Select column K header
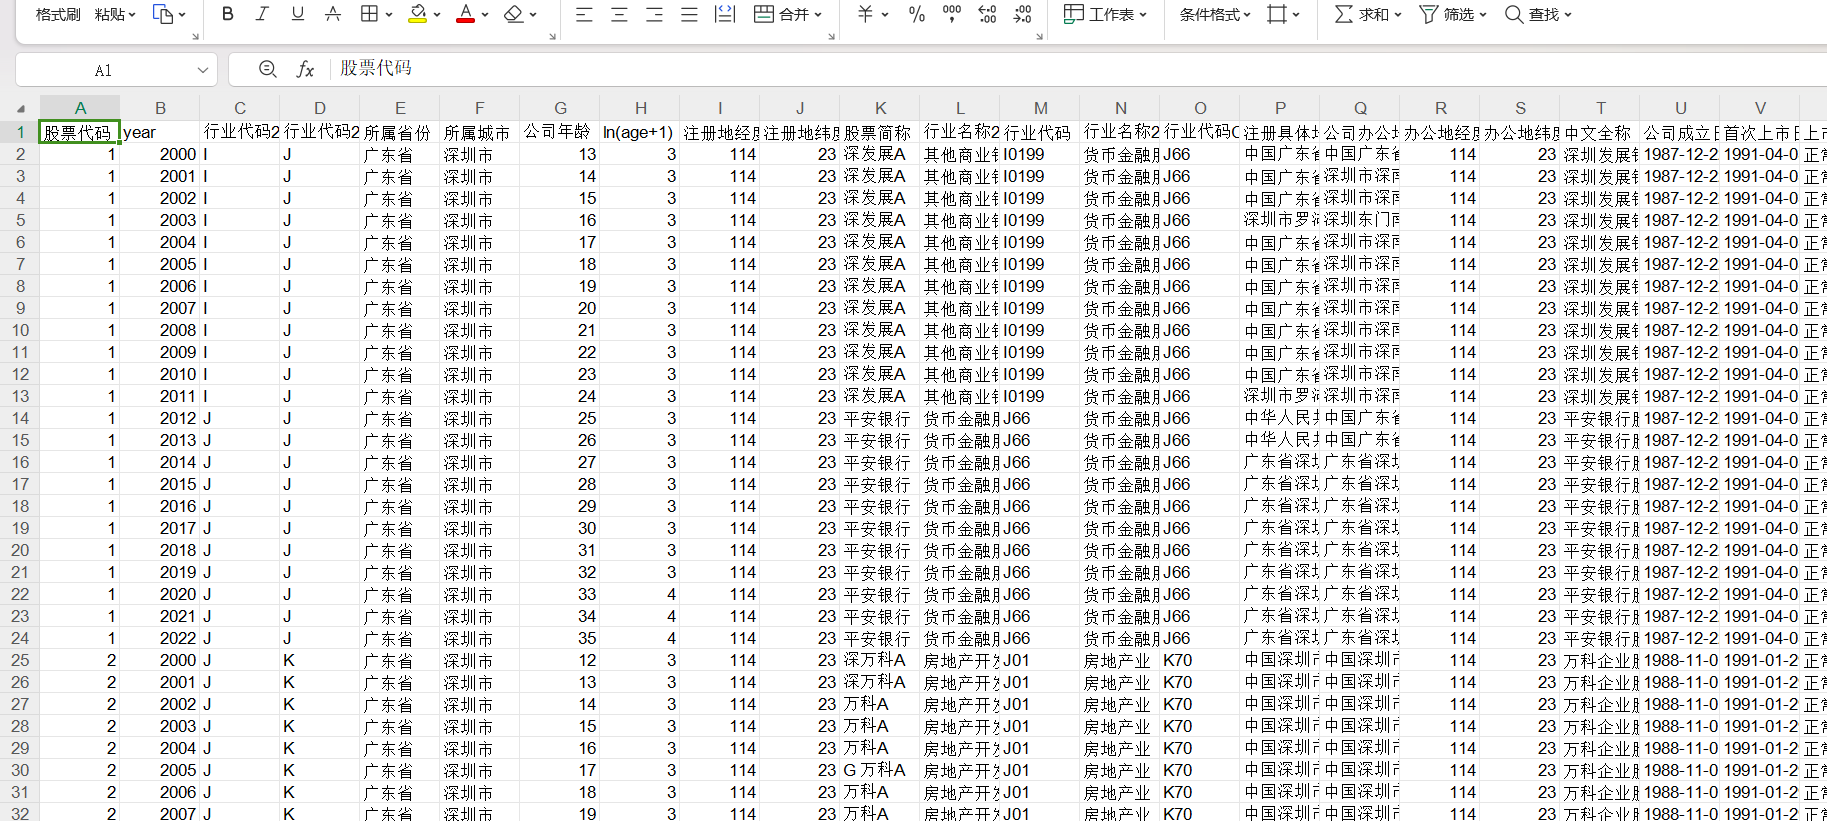 pyautogui.click(x=880, y=108)
